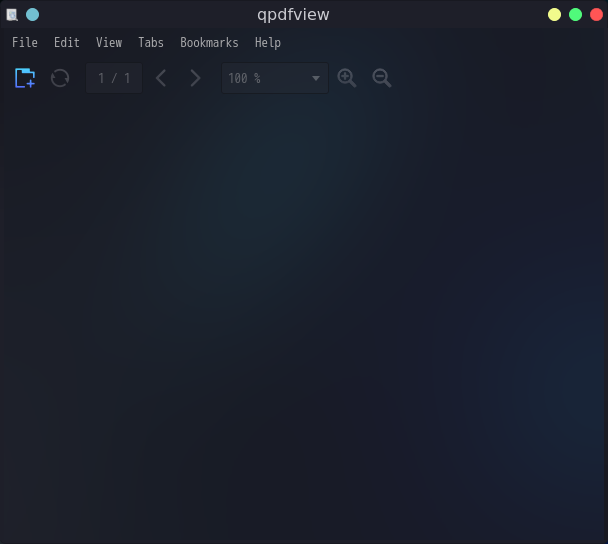Viewport: 608px width, 544px height.
Task: Click the Zoom out magnifier icon
Action: 382,78
